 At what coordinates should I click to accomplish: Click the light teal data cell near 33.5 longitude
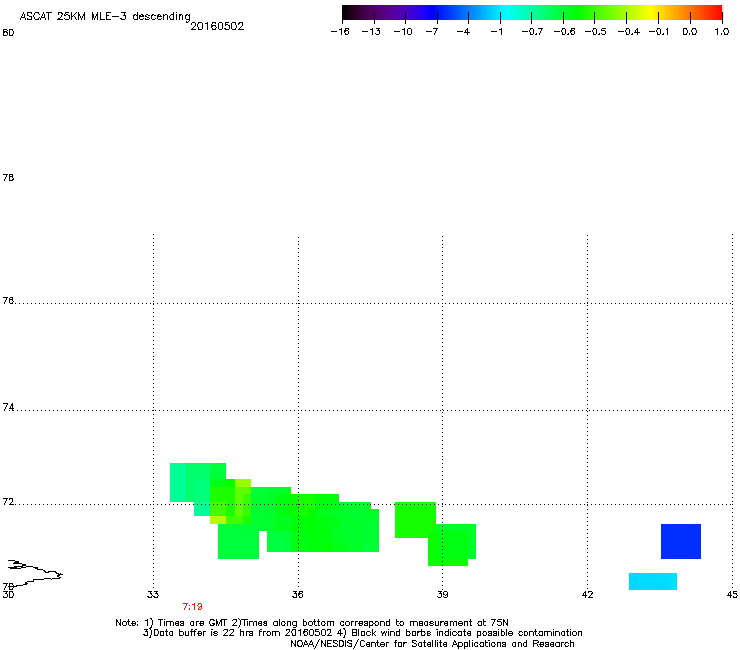tap(178, 482)
